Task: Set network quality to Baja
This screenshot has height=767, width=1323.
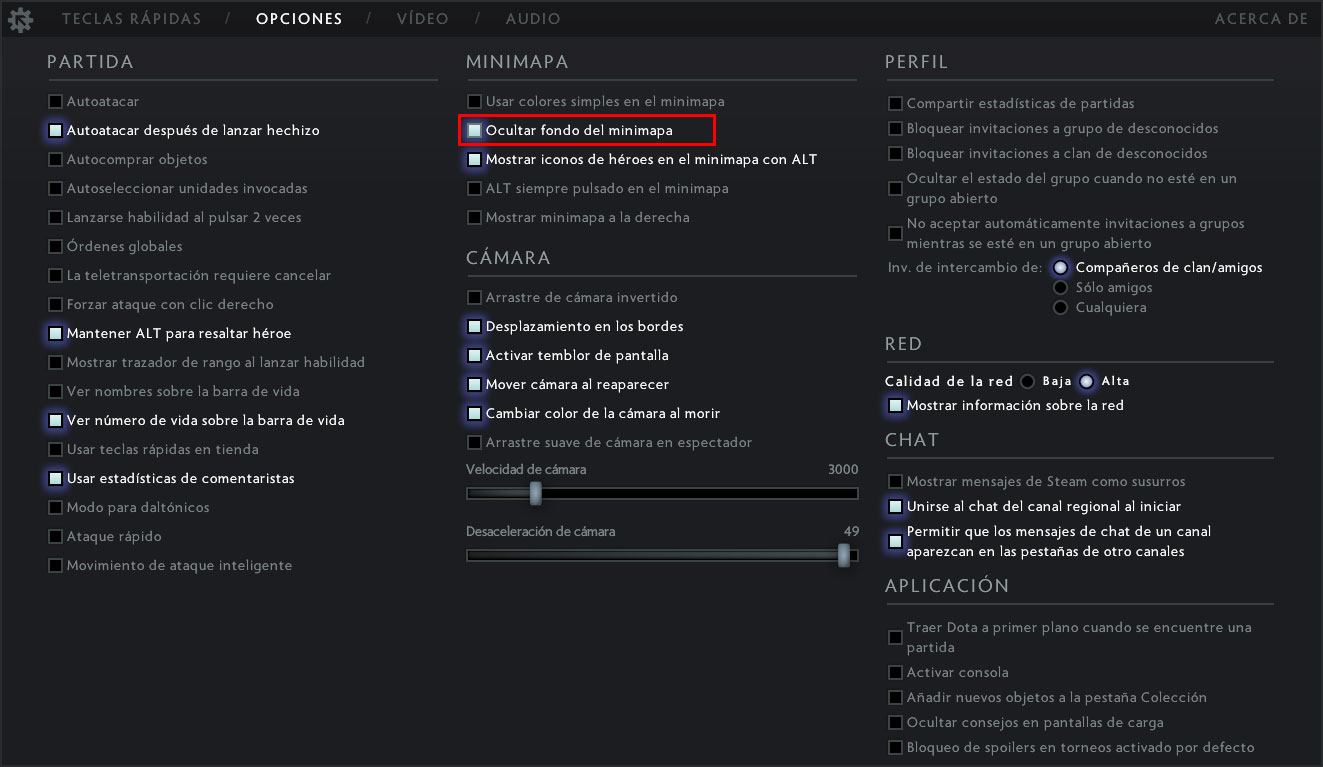Action: (1027, 381)
